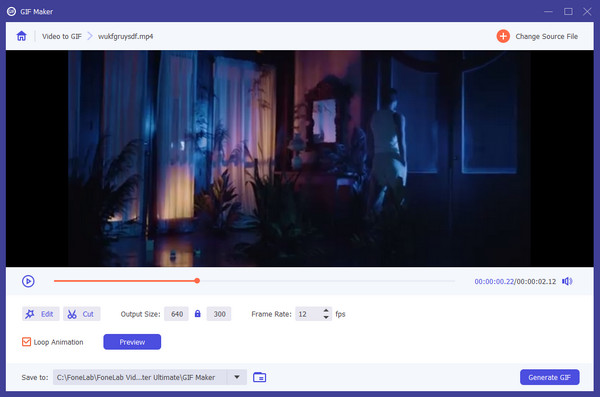
Task: Open the Edit effects tool
Action: coord(41,314)
